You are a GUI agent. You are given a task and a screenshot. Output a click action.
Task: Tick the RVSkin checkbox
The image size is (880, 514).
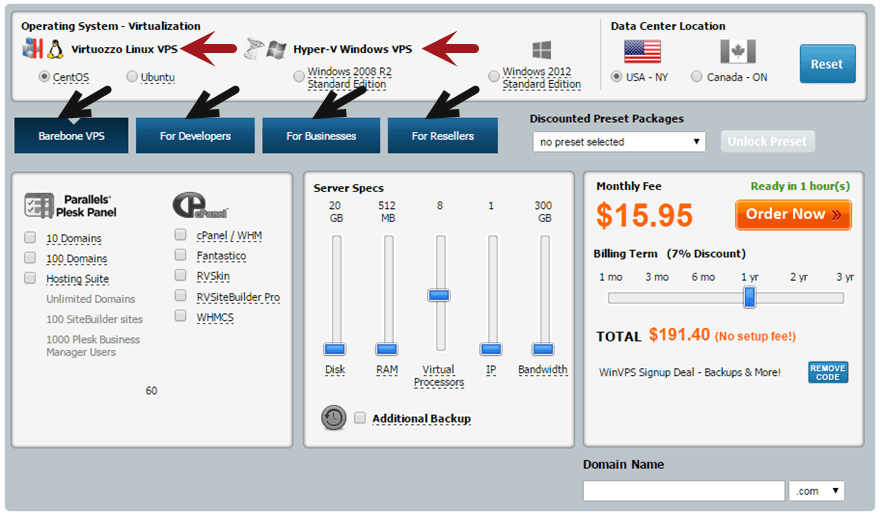coord(180,275)
